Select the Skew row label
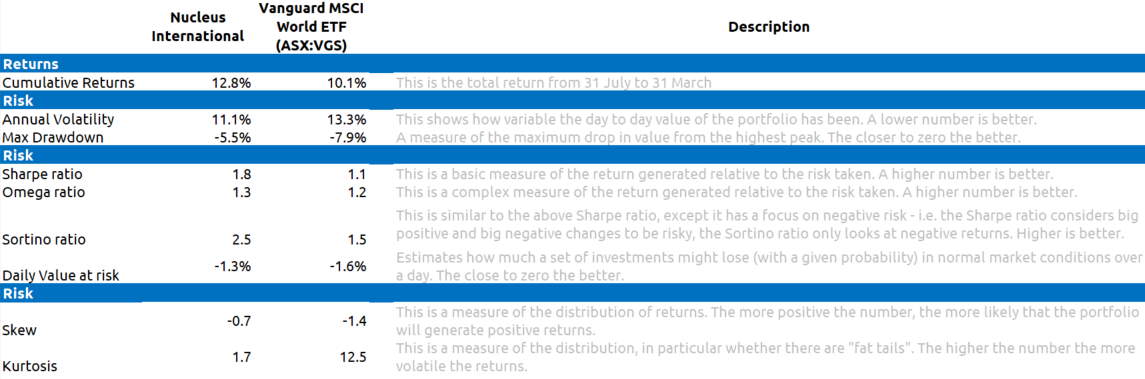The image size is (1145, 379). click(x=20, y=330)
